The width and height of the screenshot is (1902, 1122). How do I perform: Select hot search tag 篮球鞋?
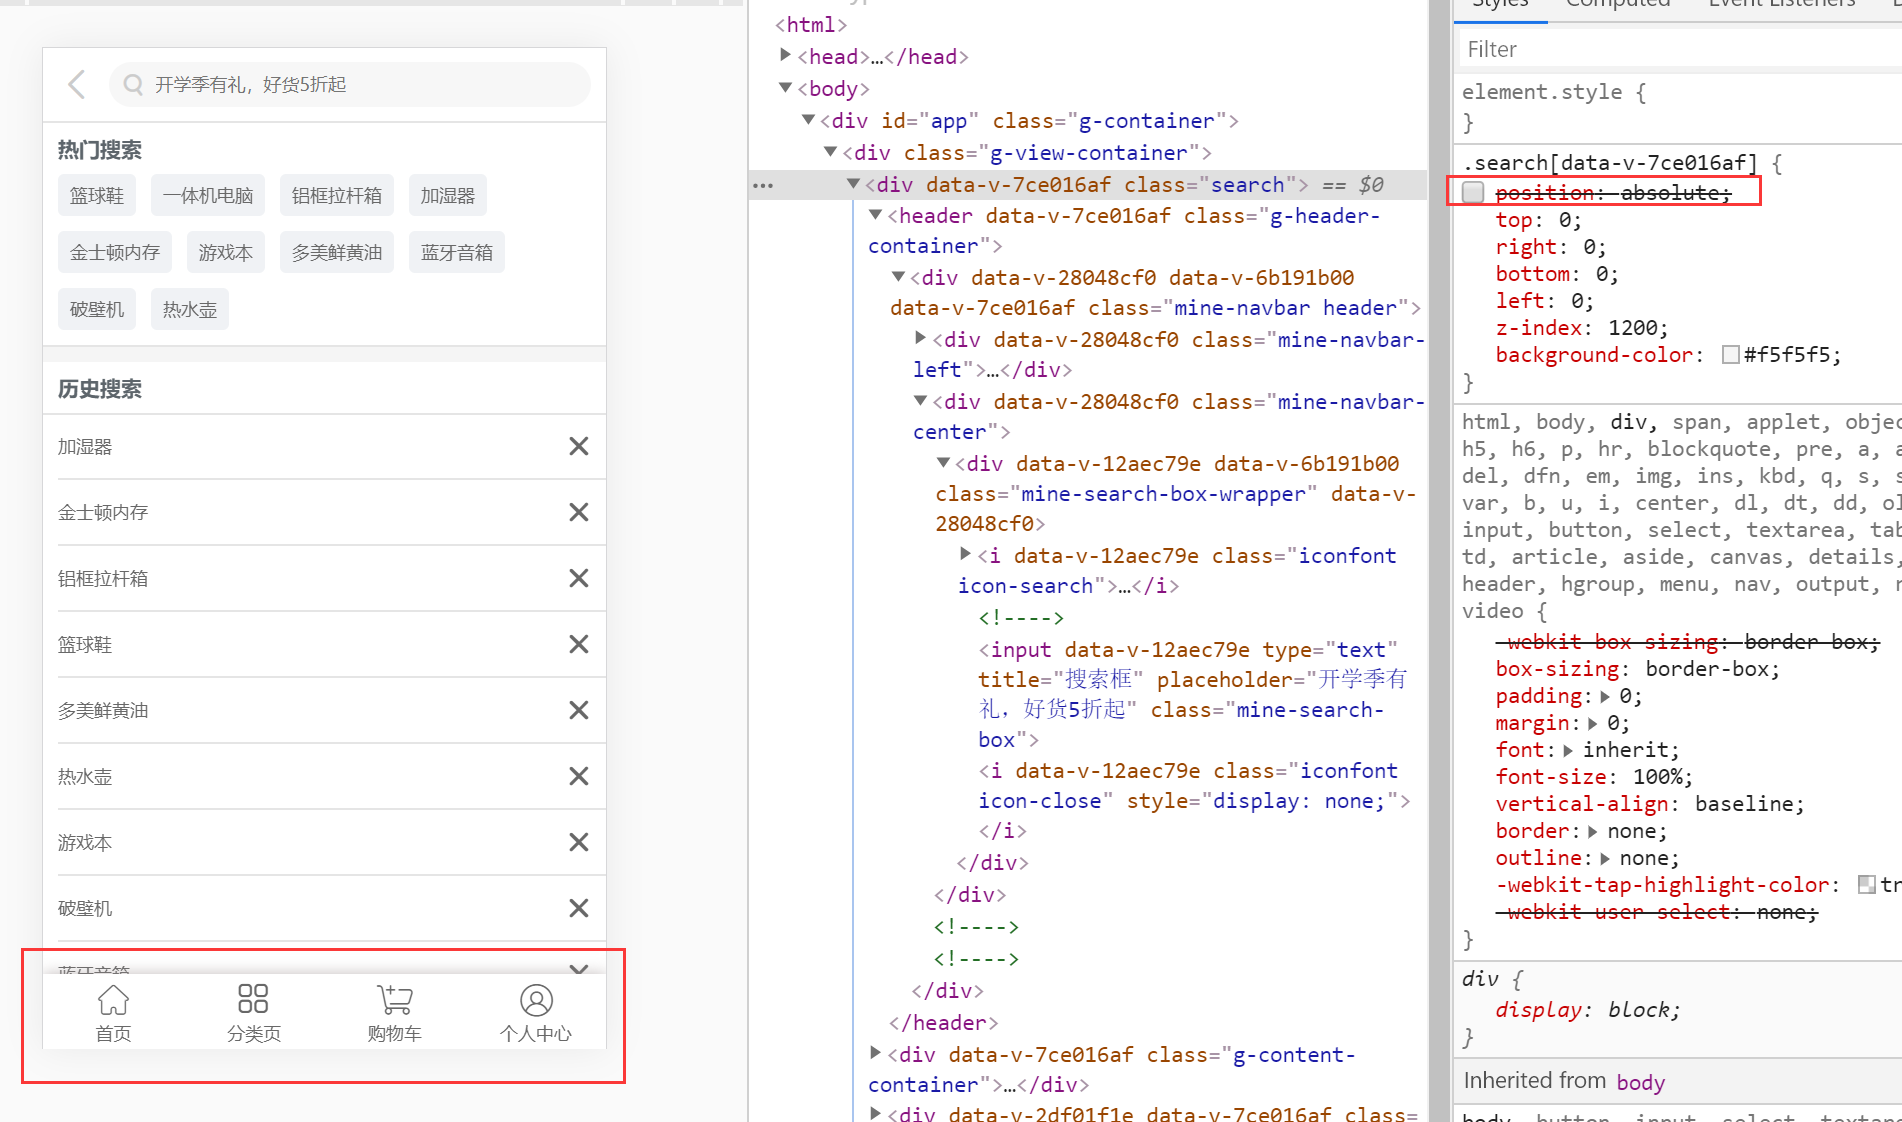click(x=97, y=196)
